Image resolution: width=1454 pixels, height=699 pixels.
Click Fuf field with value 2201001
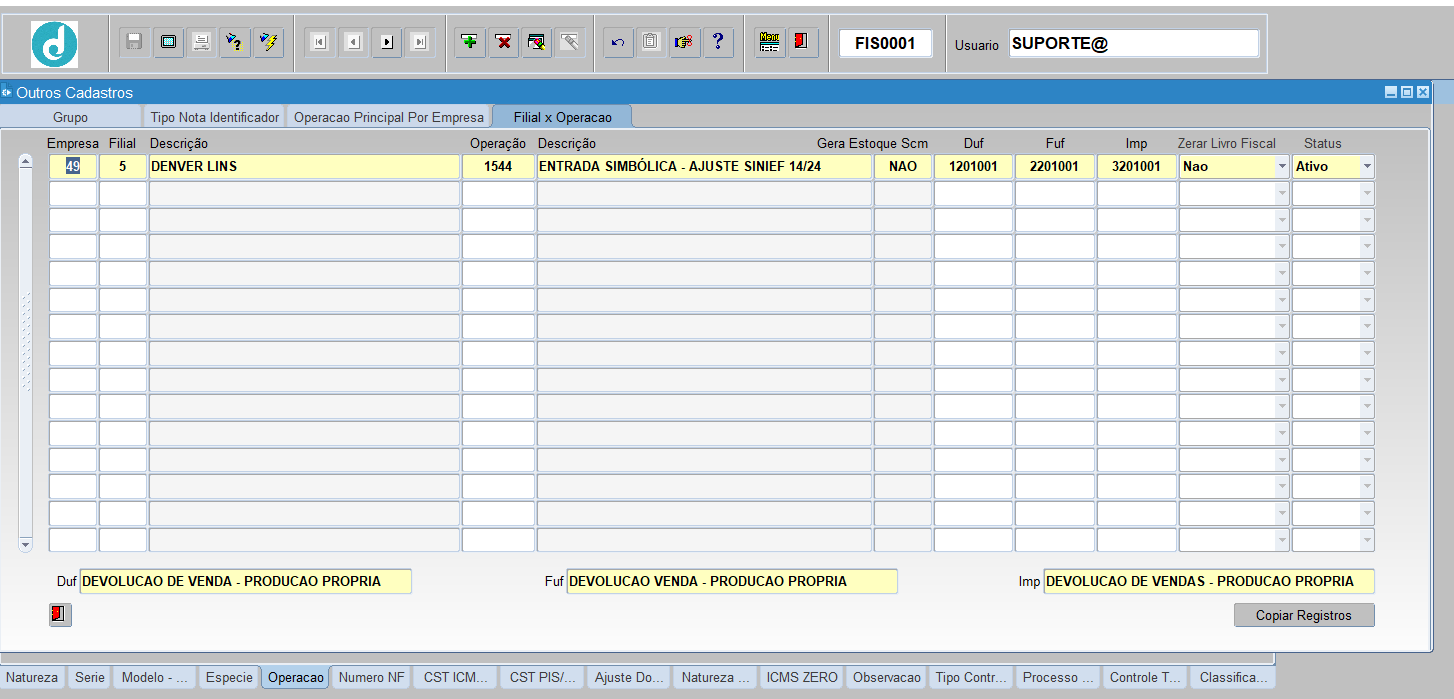1055,167
